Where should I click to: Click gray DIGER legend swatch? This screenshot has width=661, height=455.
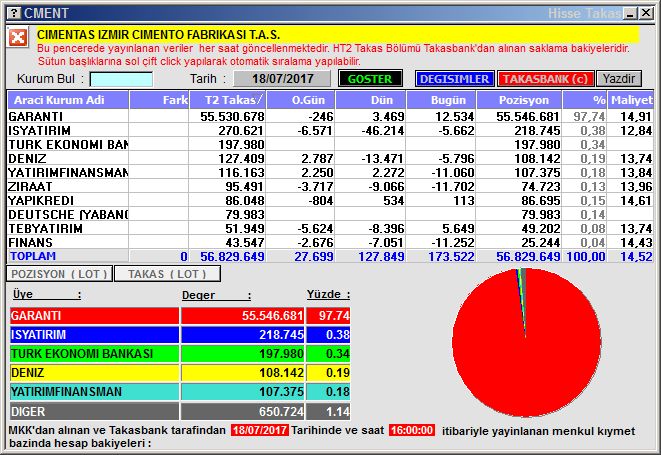(94, 411)
